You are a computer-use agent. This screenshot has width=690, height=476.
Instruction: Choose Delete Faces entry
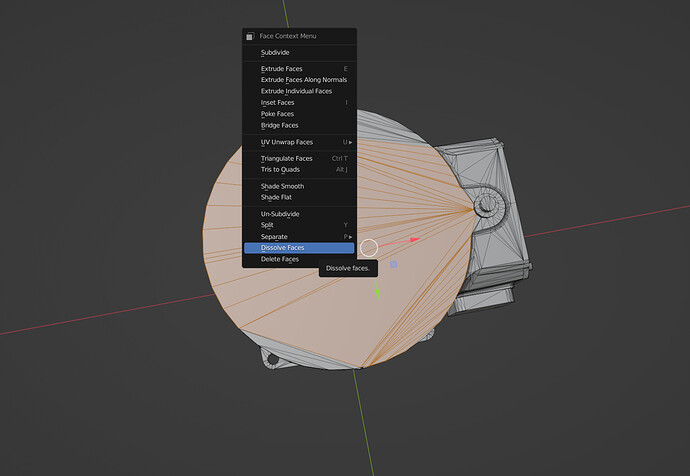pyautogui.click(x=299, y=260)
